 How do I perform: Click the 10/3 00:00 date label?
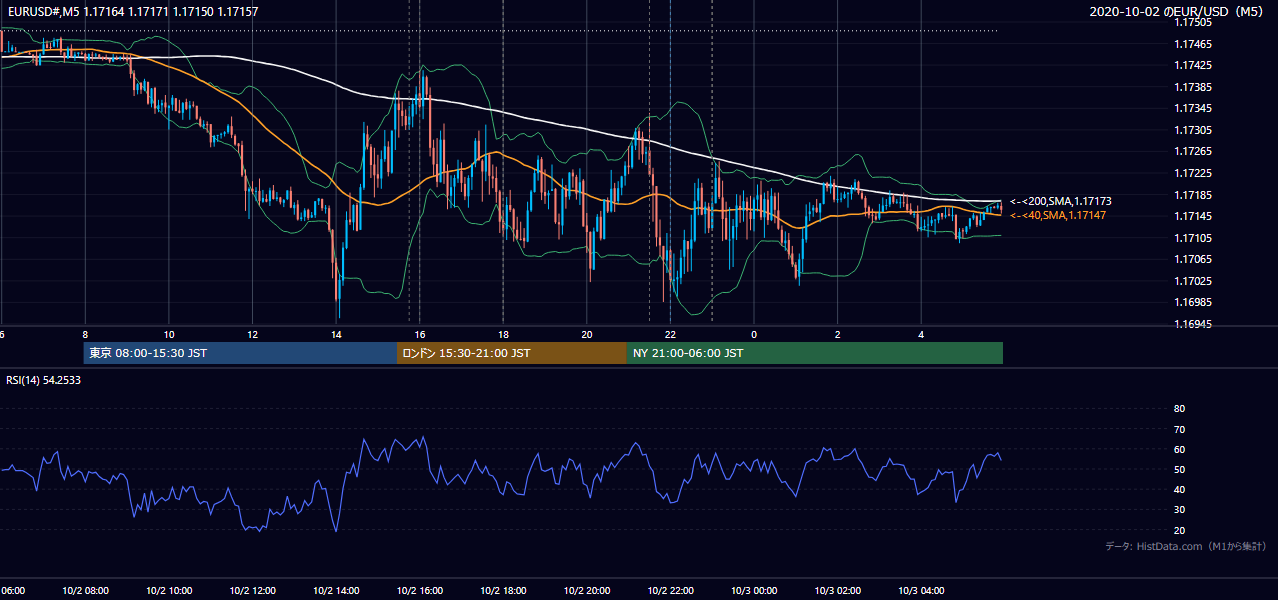(x=754, y=590)
